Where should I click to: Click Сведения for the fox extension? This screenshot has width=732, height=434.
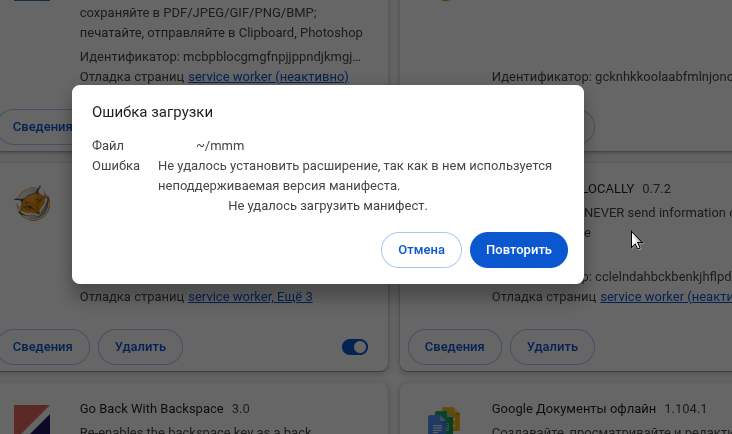pos(42,347)
